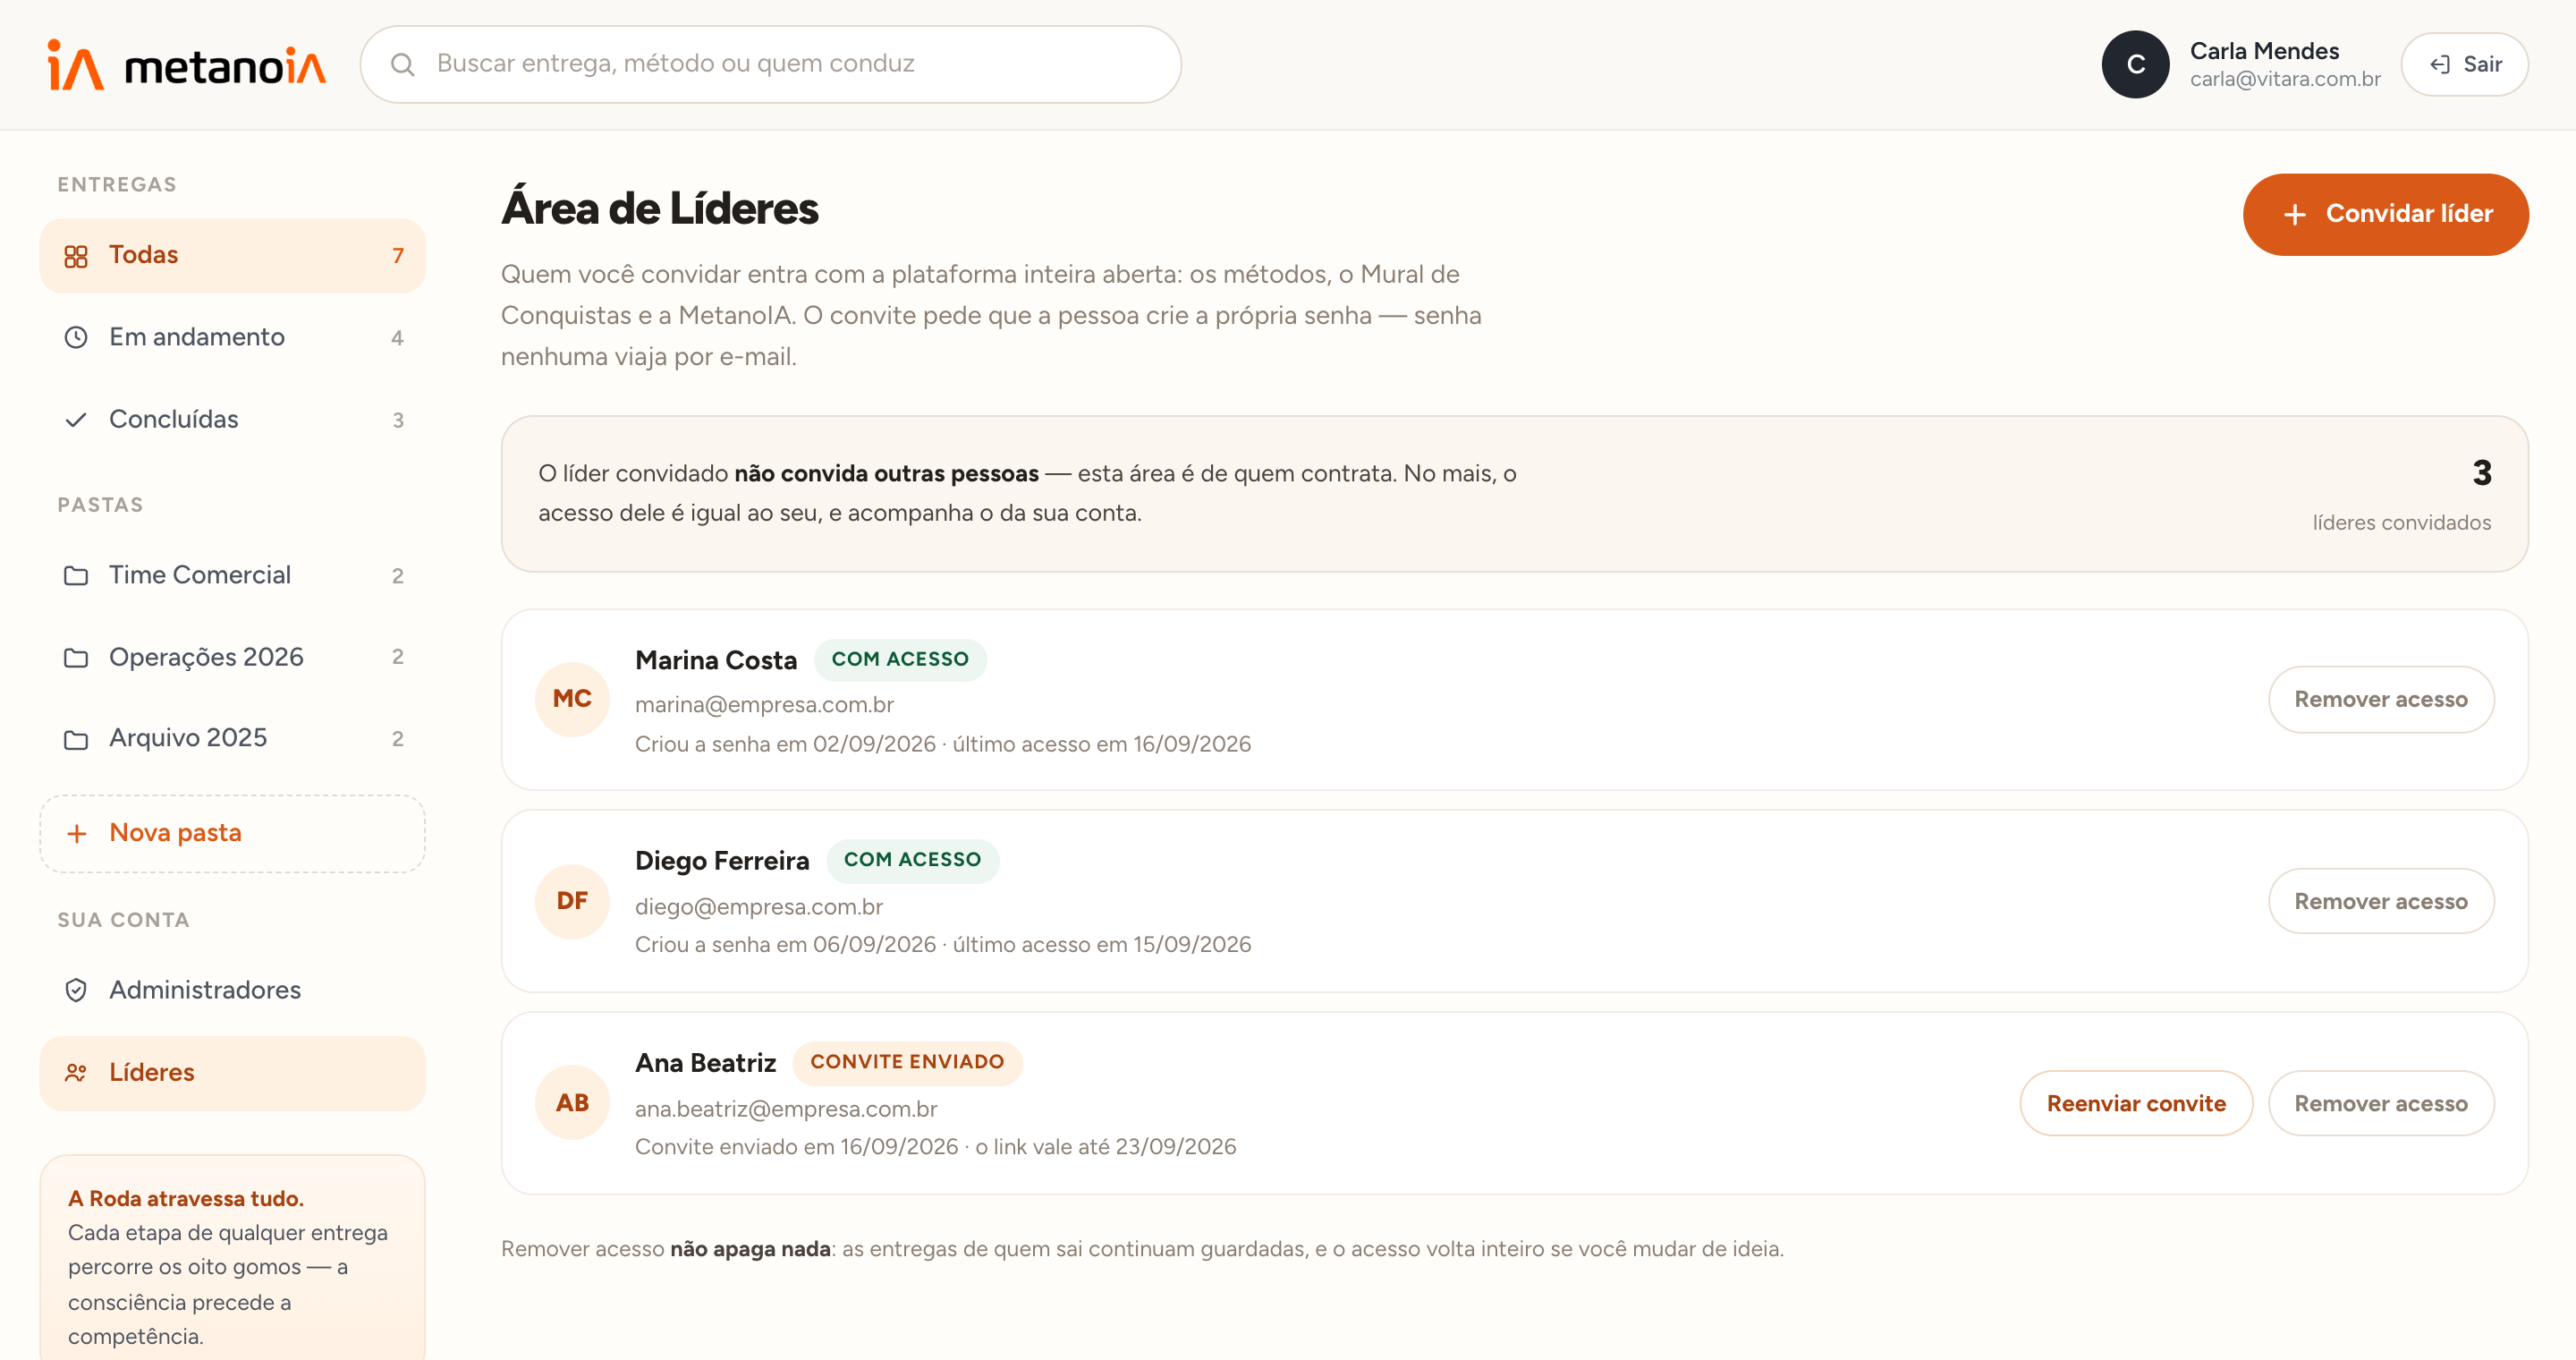
Task: Go to Administradores page
Action: 232,990
